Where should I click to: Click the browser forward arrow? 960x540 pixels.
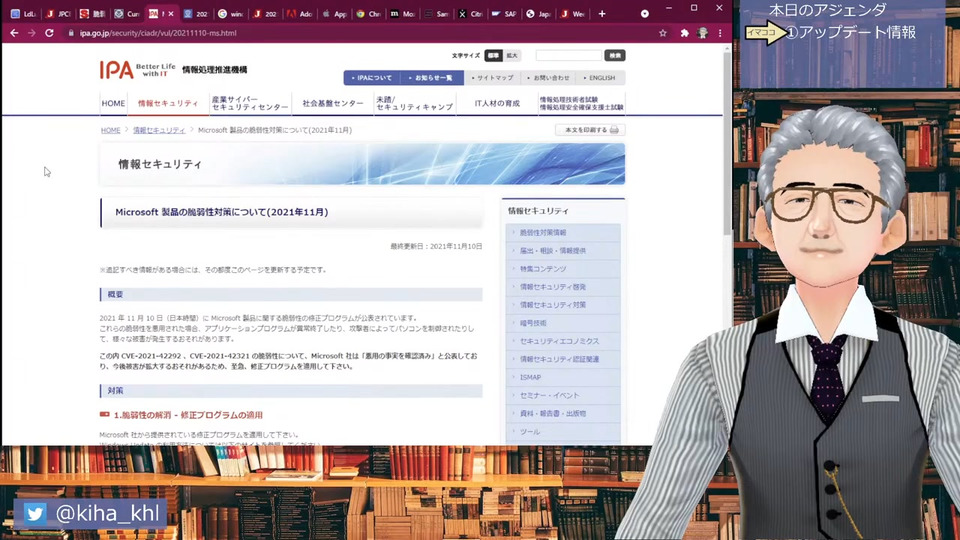tap(31, 33)
